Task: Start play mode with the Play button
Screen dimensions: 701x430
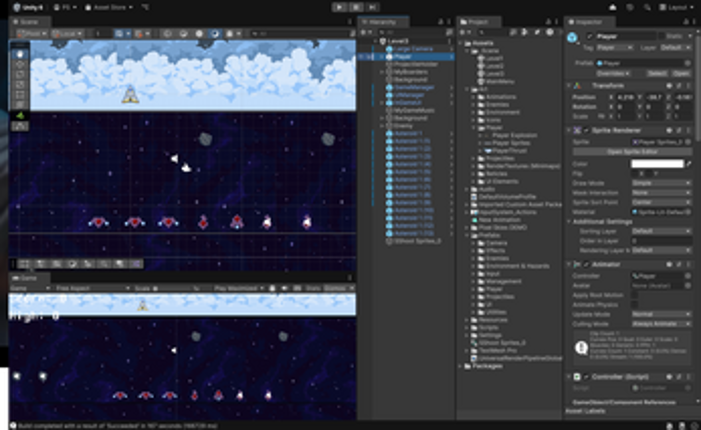Action: pyautogui.click(x=339, y=7)
